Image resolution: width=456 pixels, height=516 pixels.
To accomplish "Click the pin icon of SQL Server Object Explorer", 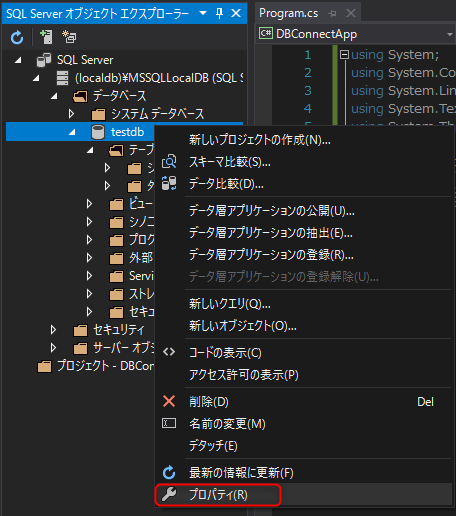I will point(219,13).
